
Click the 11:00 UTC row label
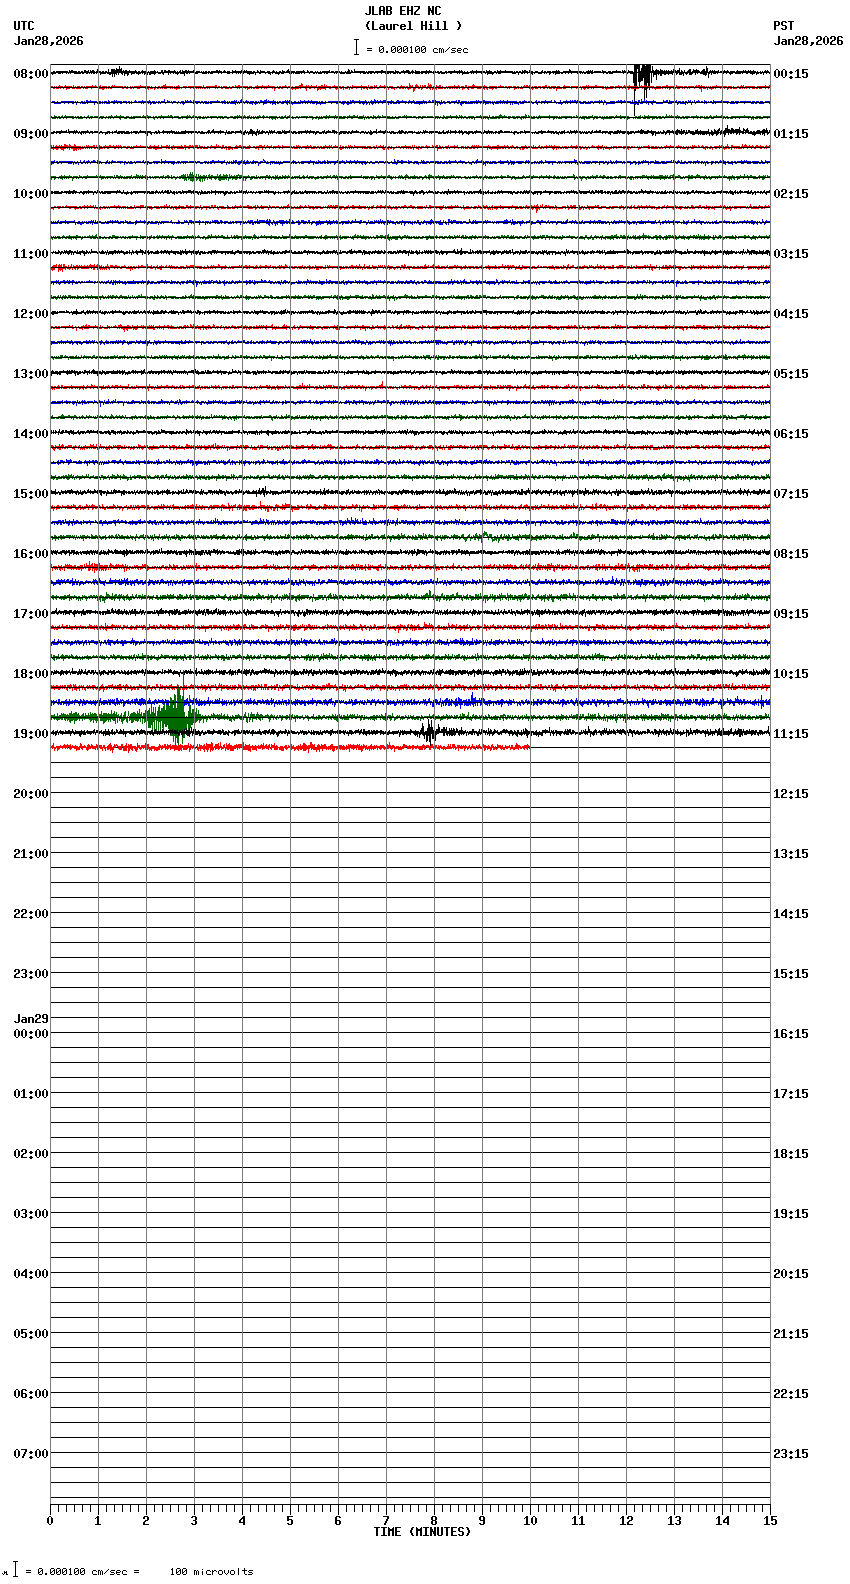pyautogui.click(x=31, y=254)
